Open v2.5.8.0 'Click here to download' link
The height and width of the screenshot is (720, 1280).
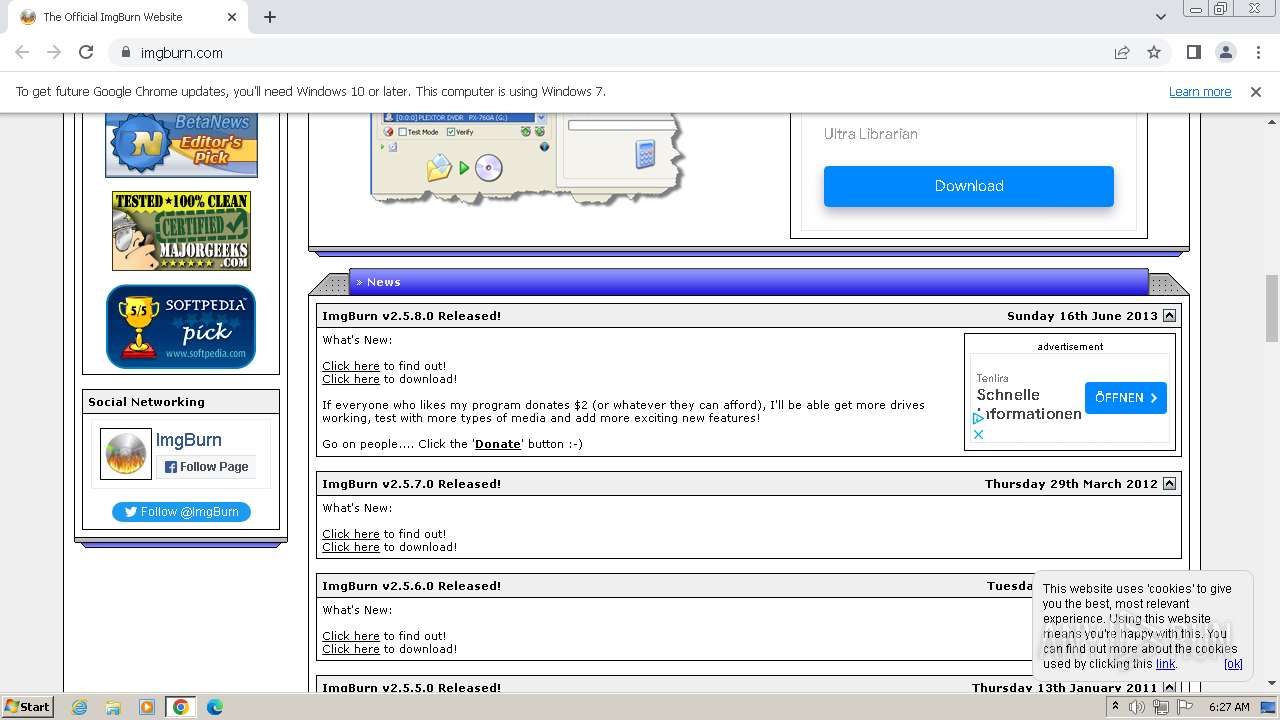tap(351, 379)
